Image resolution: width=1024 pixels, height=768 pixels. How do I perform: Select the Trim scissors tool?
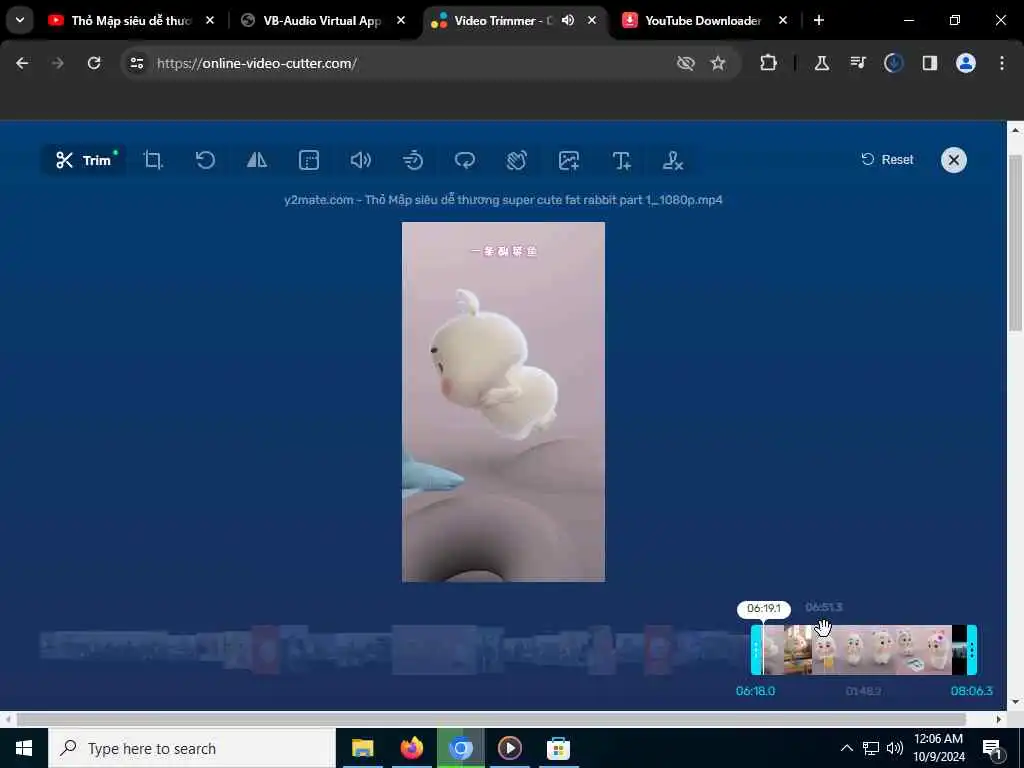tap(84, 160)
